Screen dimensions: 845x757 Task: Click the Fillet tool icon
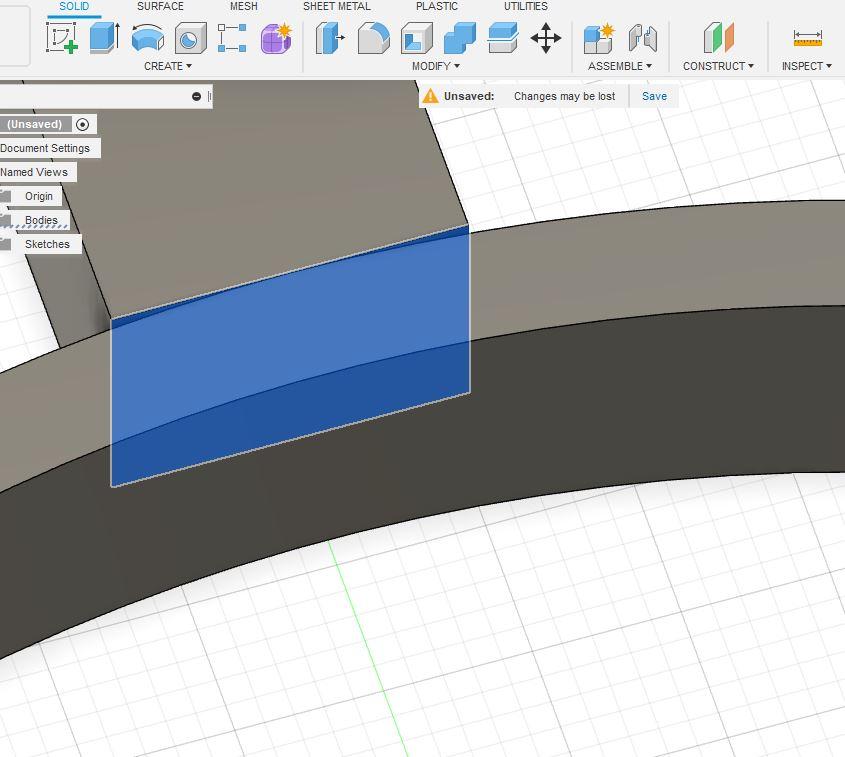(x=373, y=39)
